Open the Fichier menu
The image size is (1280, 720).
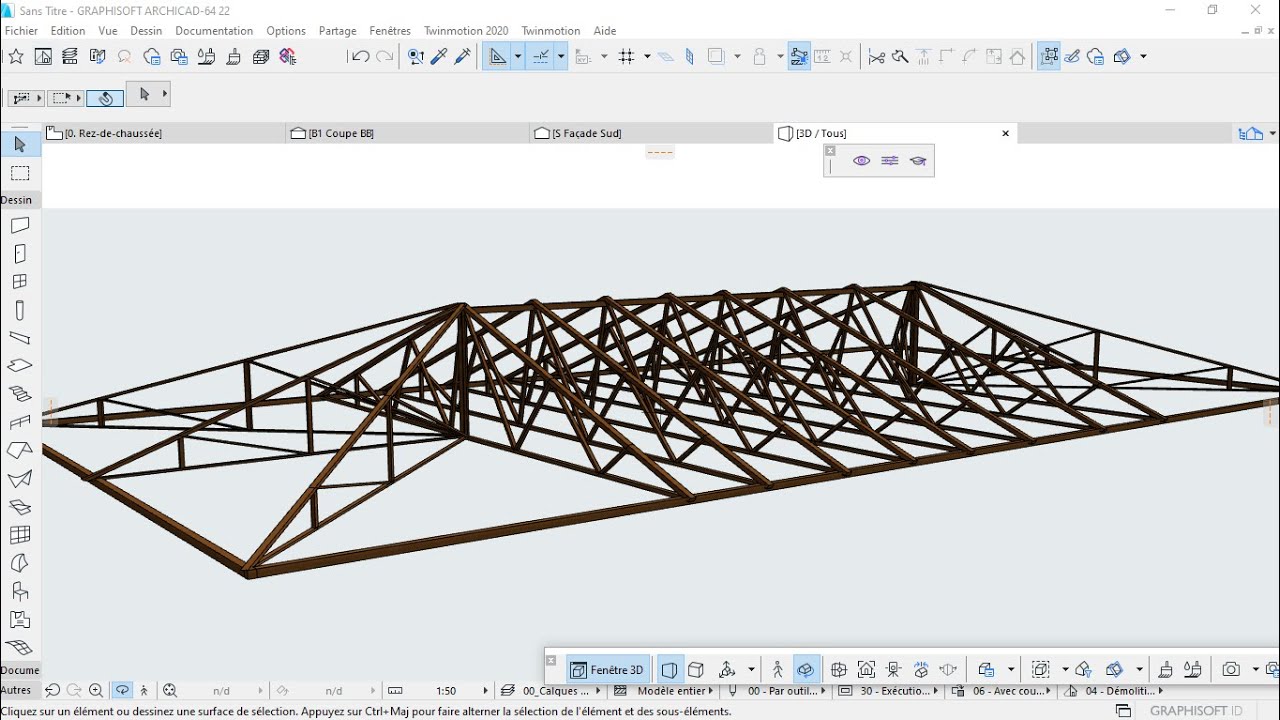pos(21,31)
